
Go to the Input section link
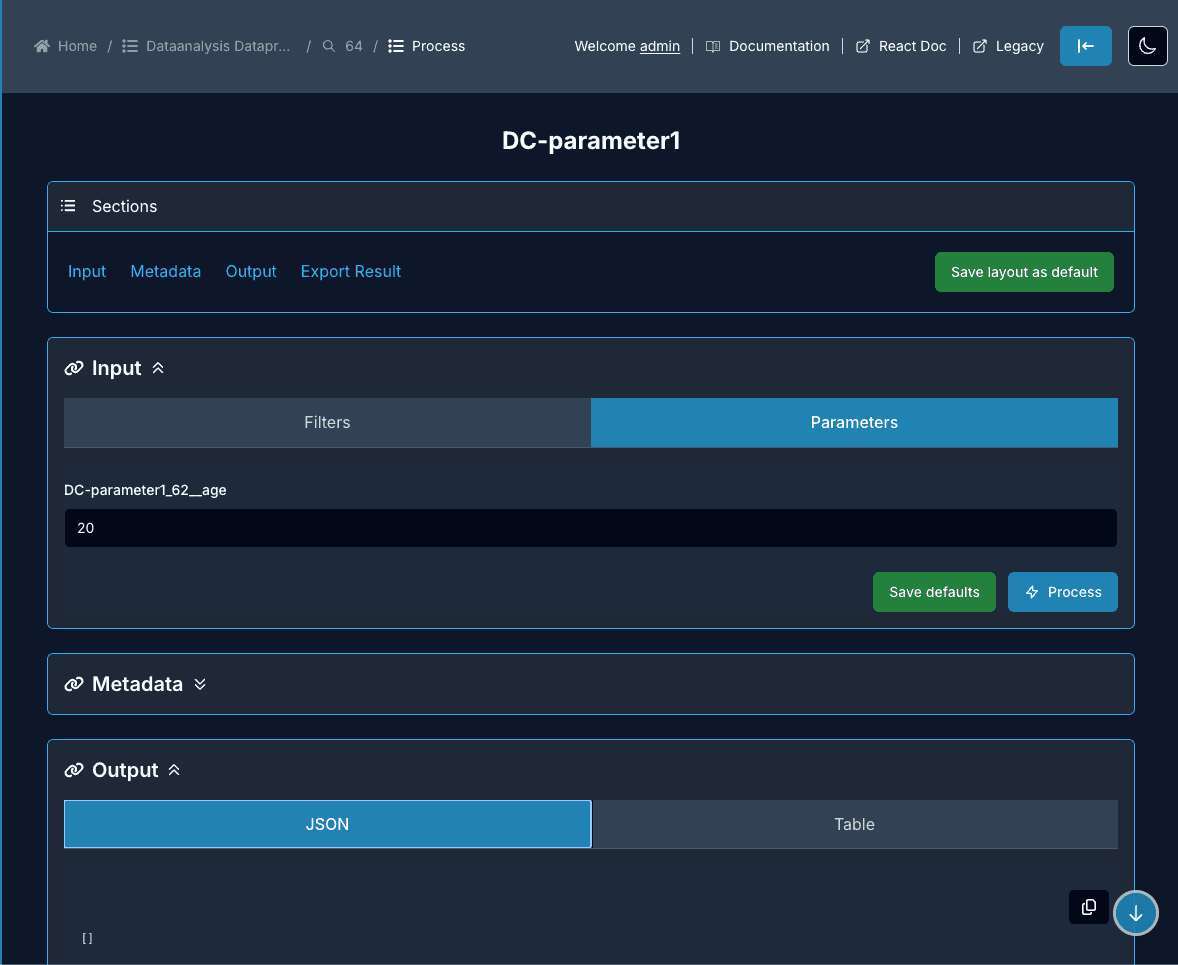[87, 271]
